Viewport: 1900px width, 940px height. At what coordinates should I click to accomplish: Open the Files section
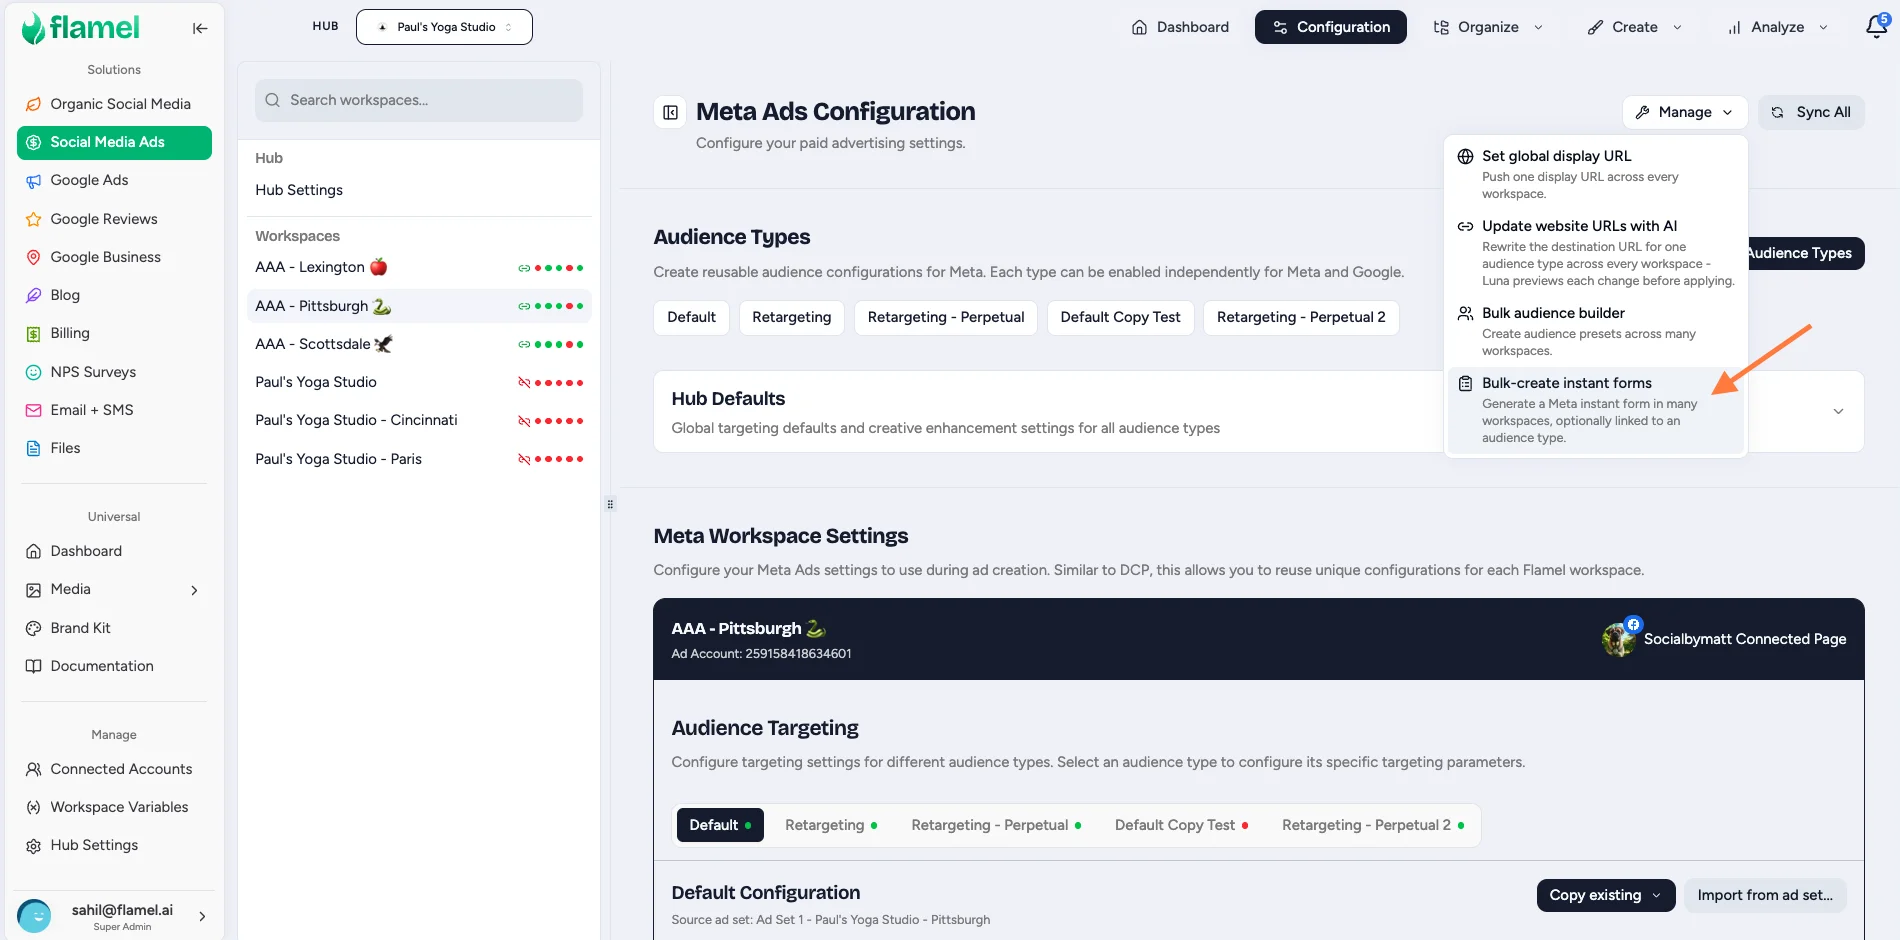[114, 448]
